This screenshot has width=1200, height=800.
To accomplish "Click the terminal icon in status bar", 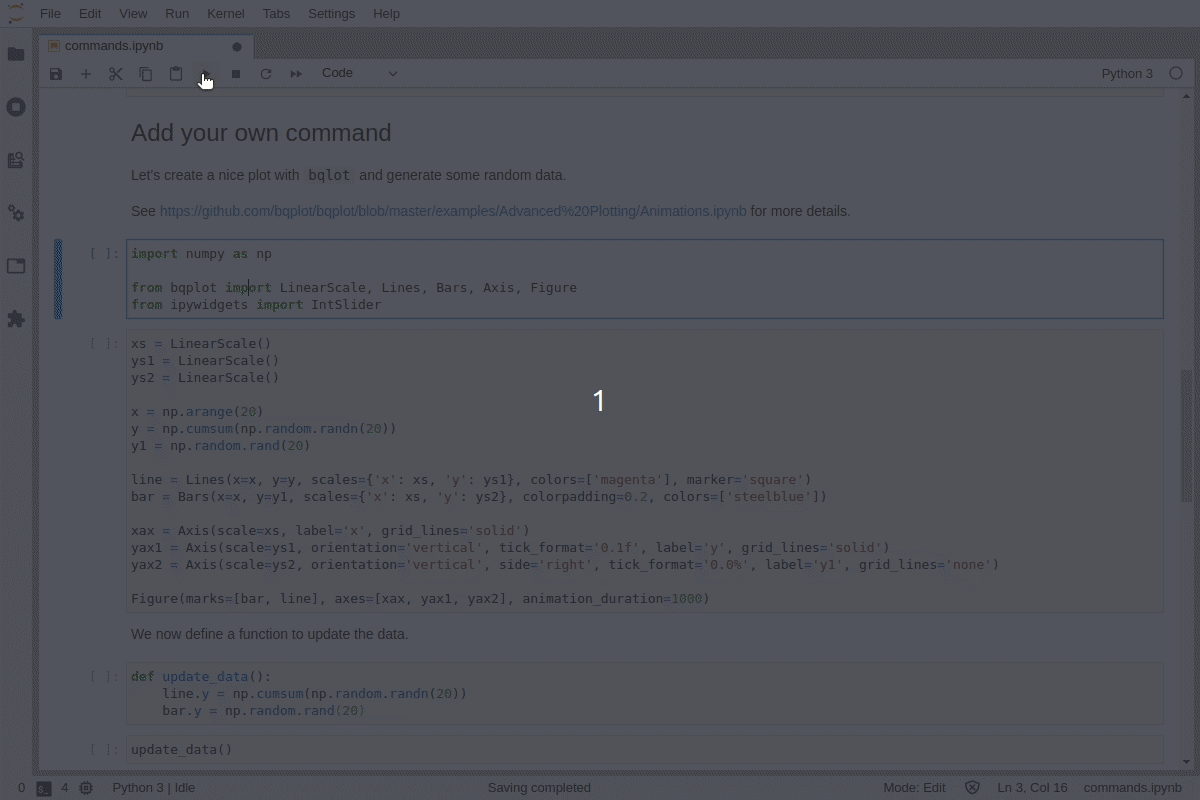I will 44,788.
